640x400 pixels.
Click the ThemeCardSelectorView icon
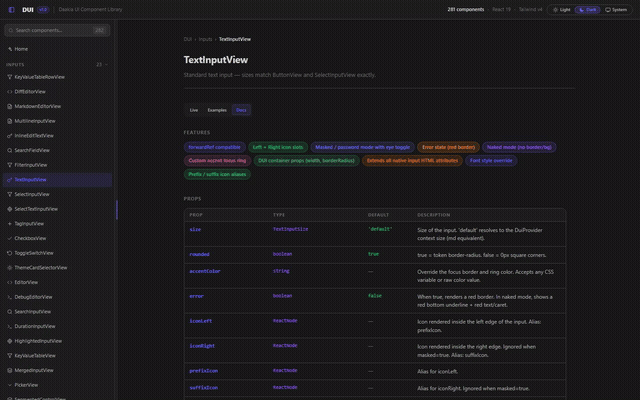click(10, 268)
